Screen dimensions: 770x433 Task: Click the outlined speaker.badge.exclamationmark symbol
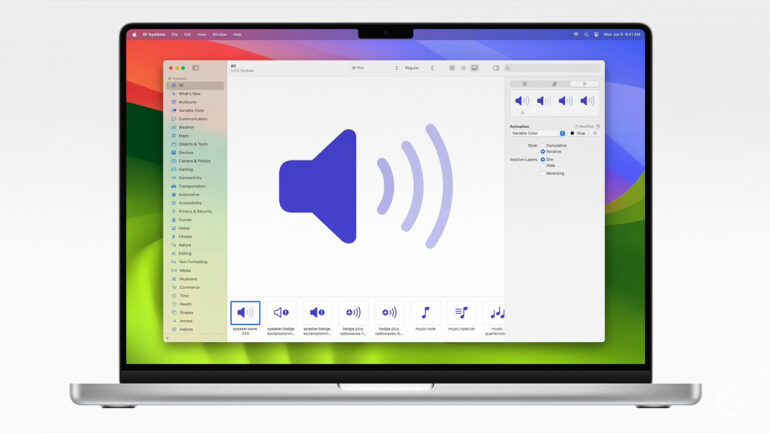coord(281,313)
